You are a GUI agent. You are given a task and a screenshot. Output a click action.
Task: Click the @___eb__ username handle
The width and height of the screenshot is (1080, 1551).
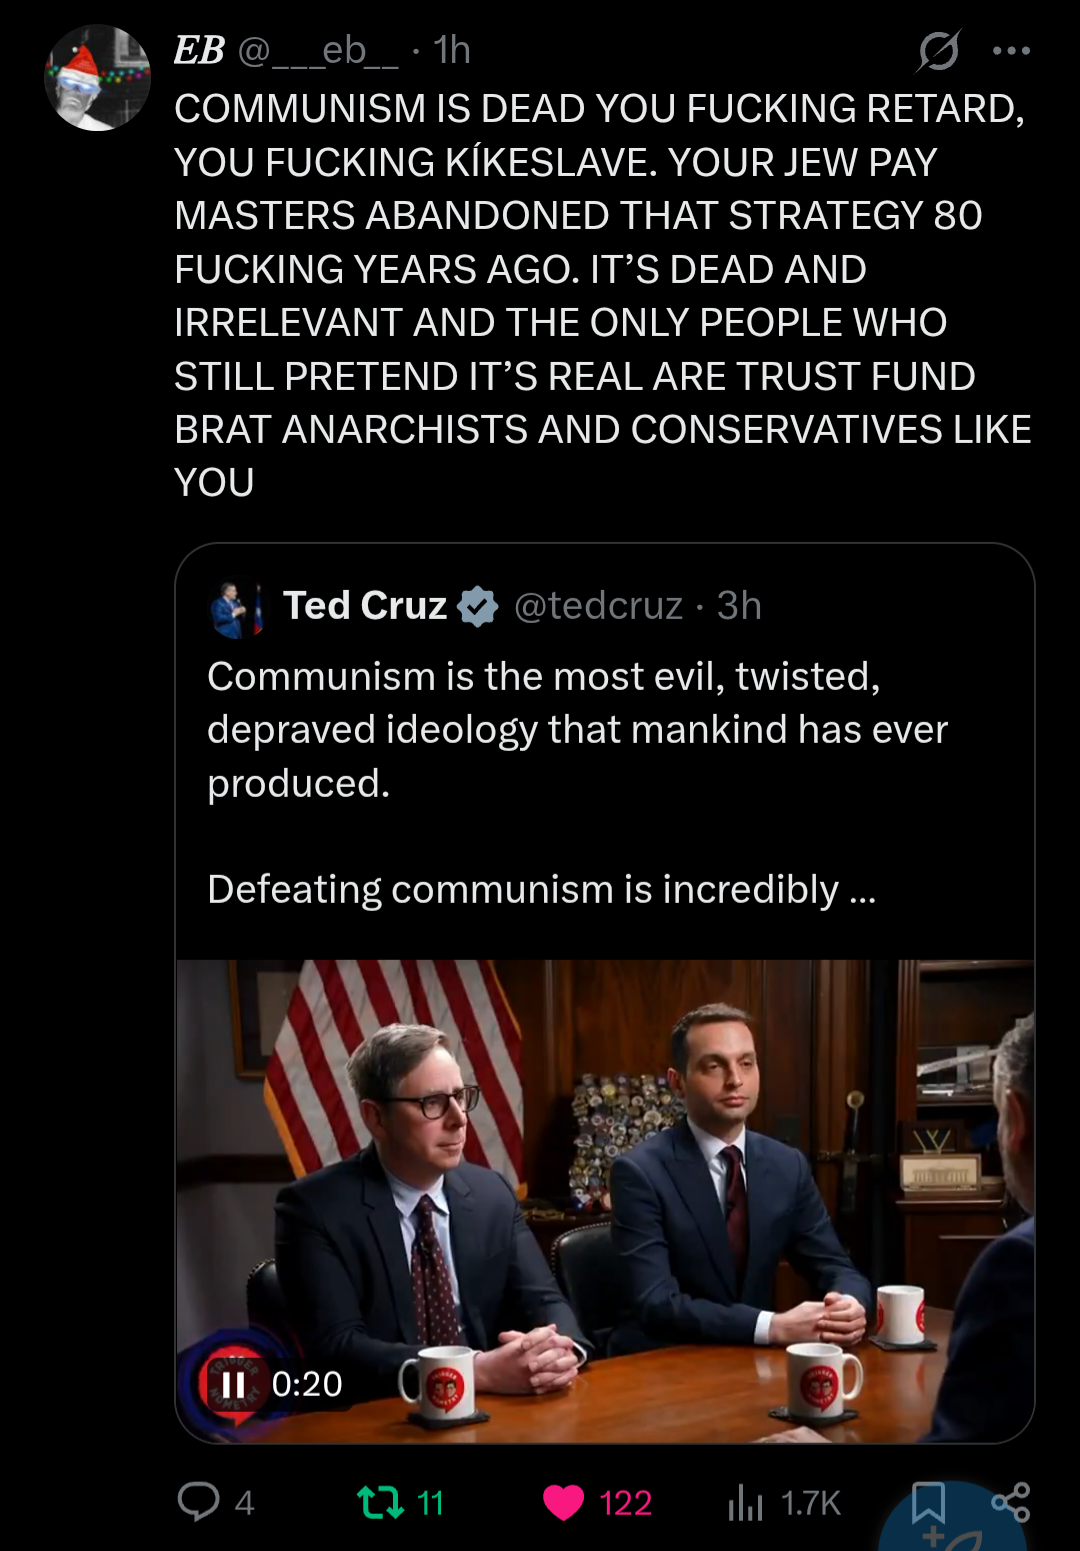click(318, 50)
